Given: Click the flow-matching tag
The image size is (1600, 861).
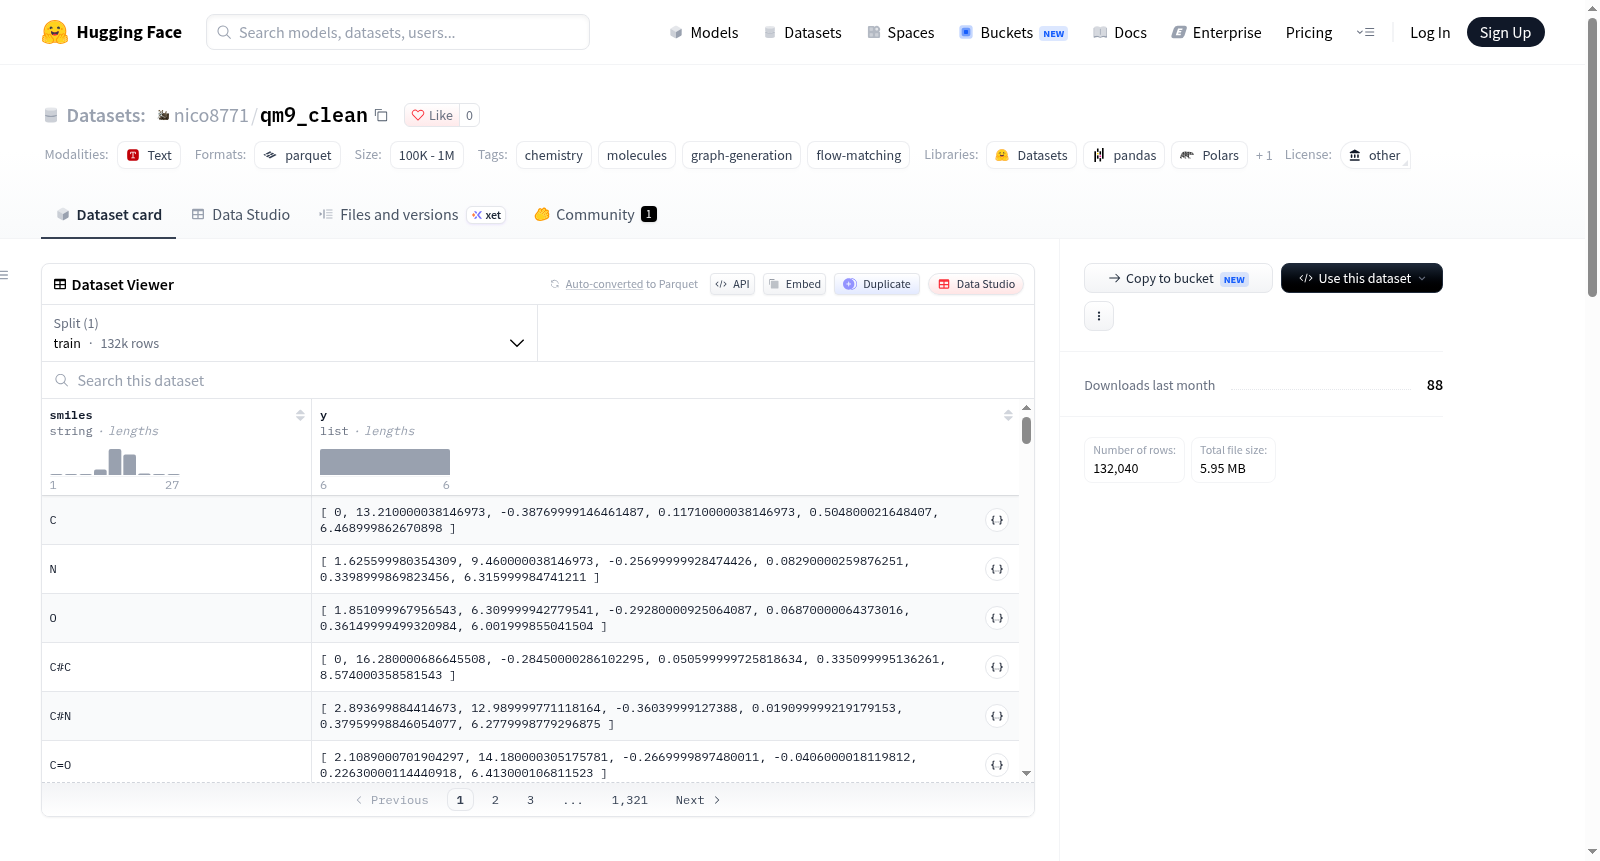Looking at the screenshot, I should (858, 155).
